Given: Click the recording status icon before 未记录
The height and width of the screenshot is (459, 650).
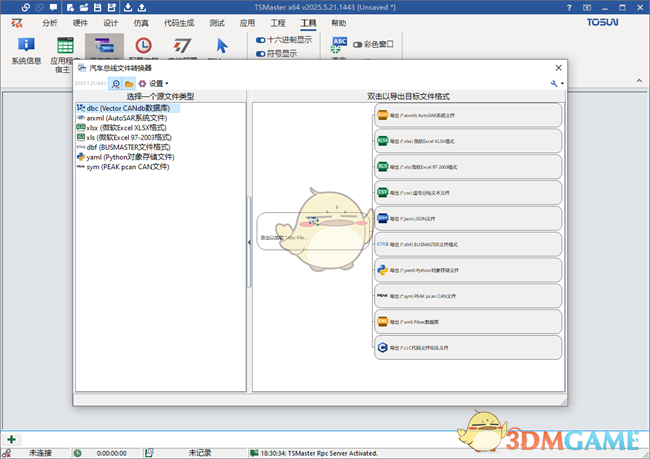Looking at the screenshot, I should 149,453.
